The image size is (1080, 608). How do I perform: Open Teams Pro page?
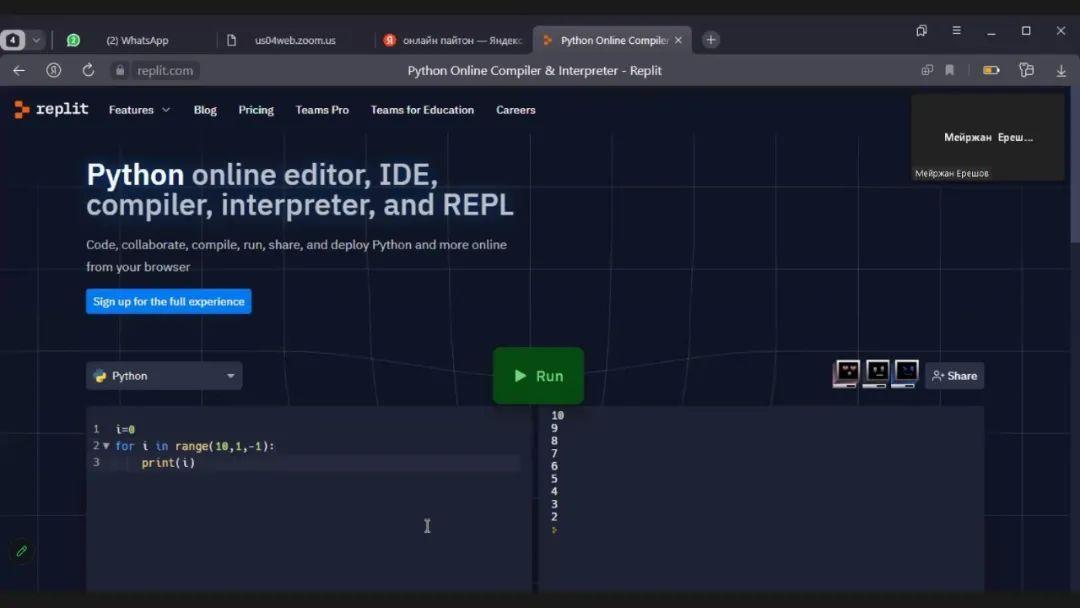point(322,110)
